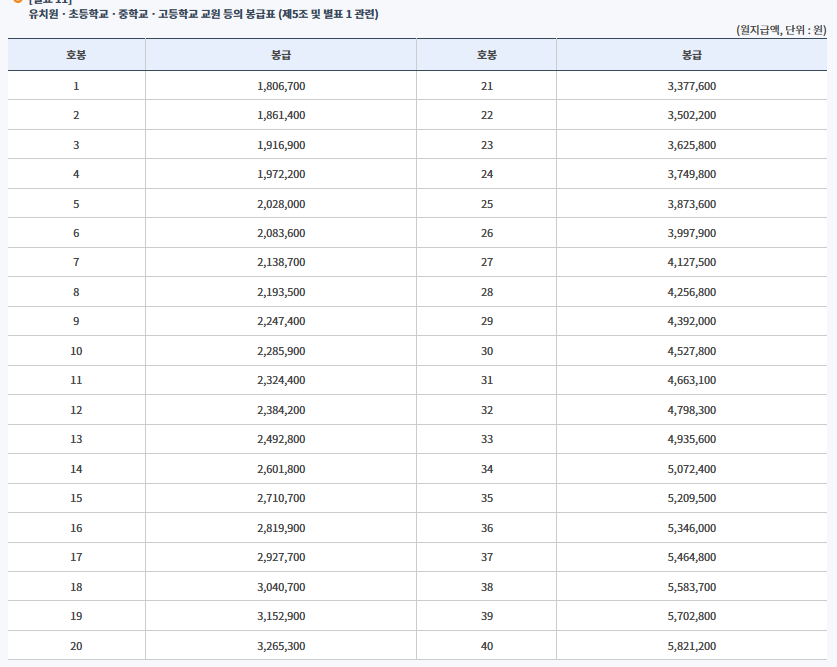The image size is (837, 667).
Task: Click the amount 2,492,800
Action: pos(281,439)
